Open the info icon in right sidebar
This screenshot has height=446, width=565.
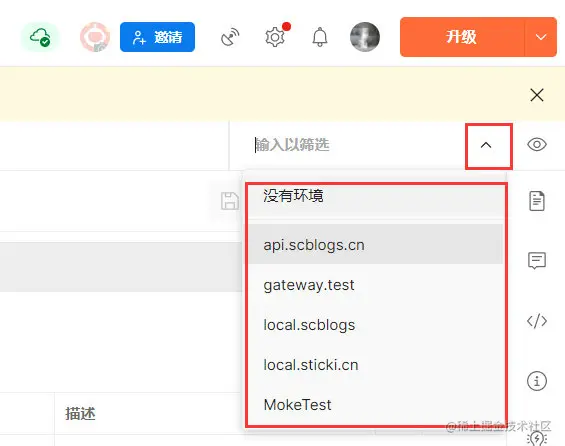click(x=537, y=381)
